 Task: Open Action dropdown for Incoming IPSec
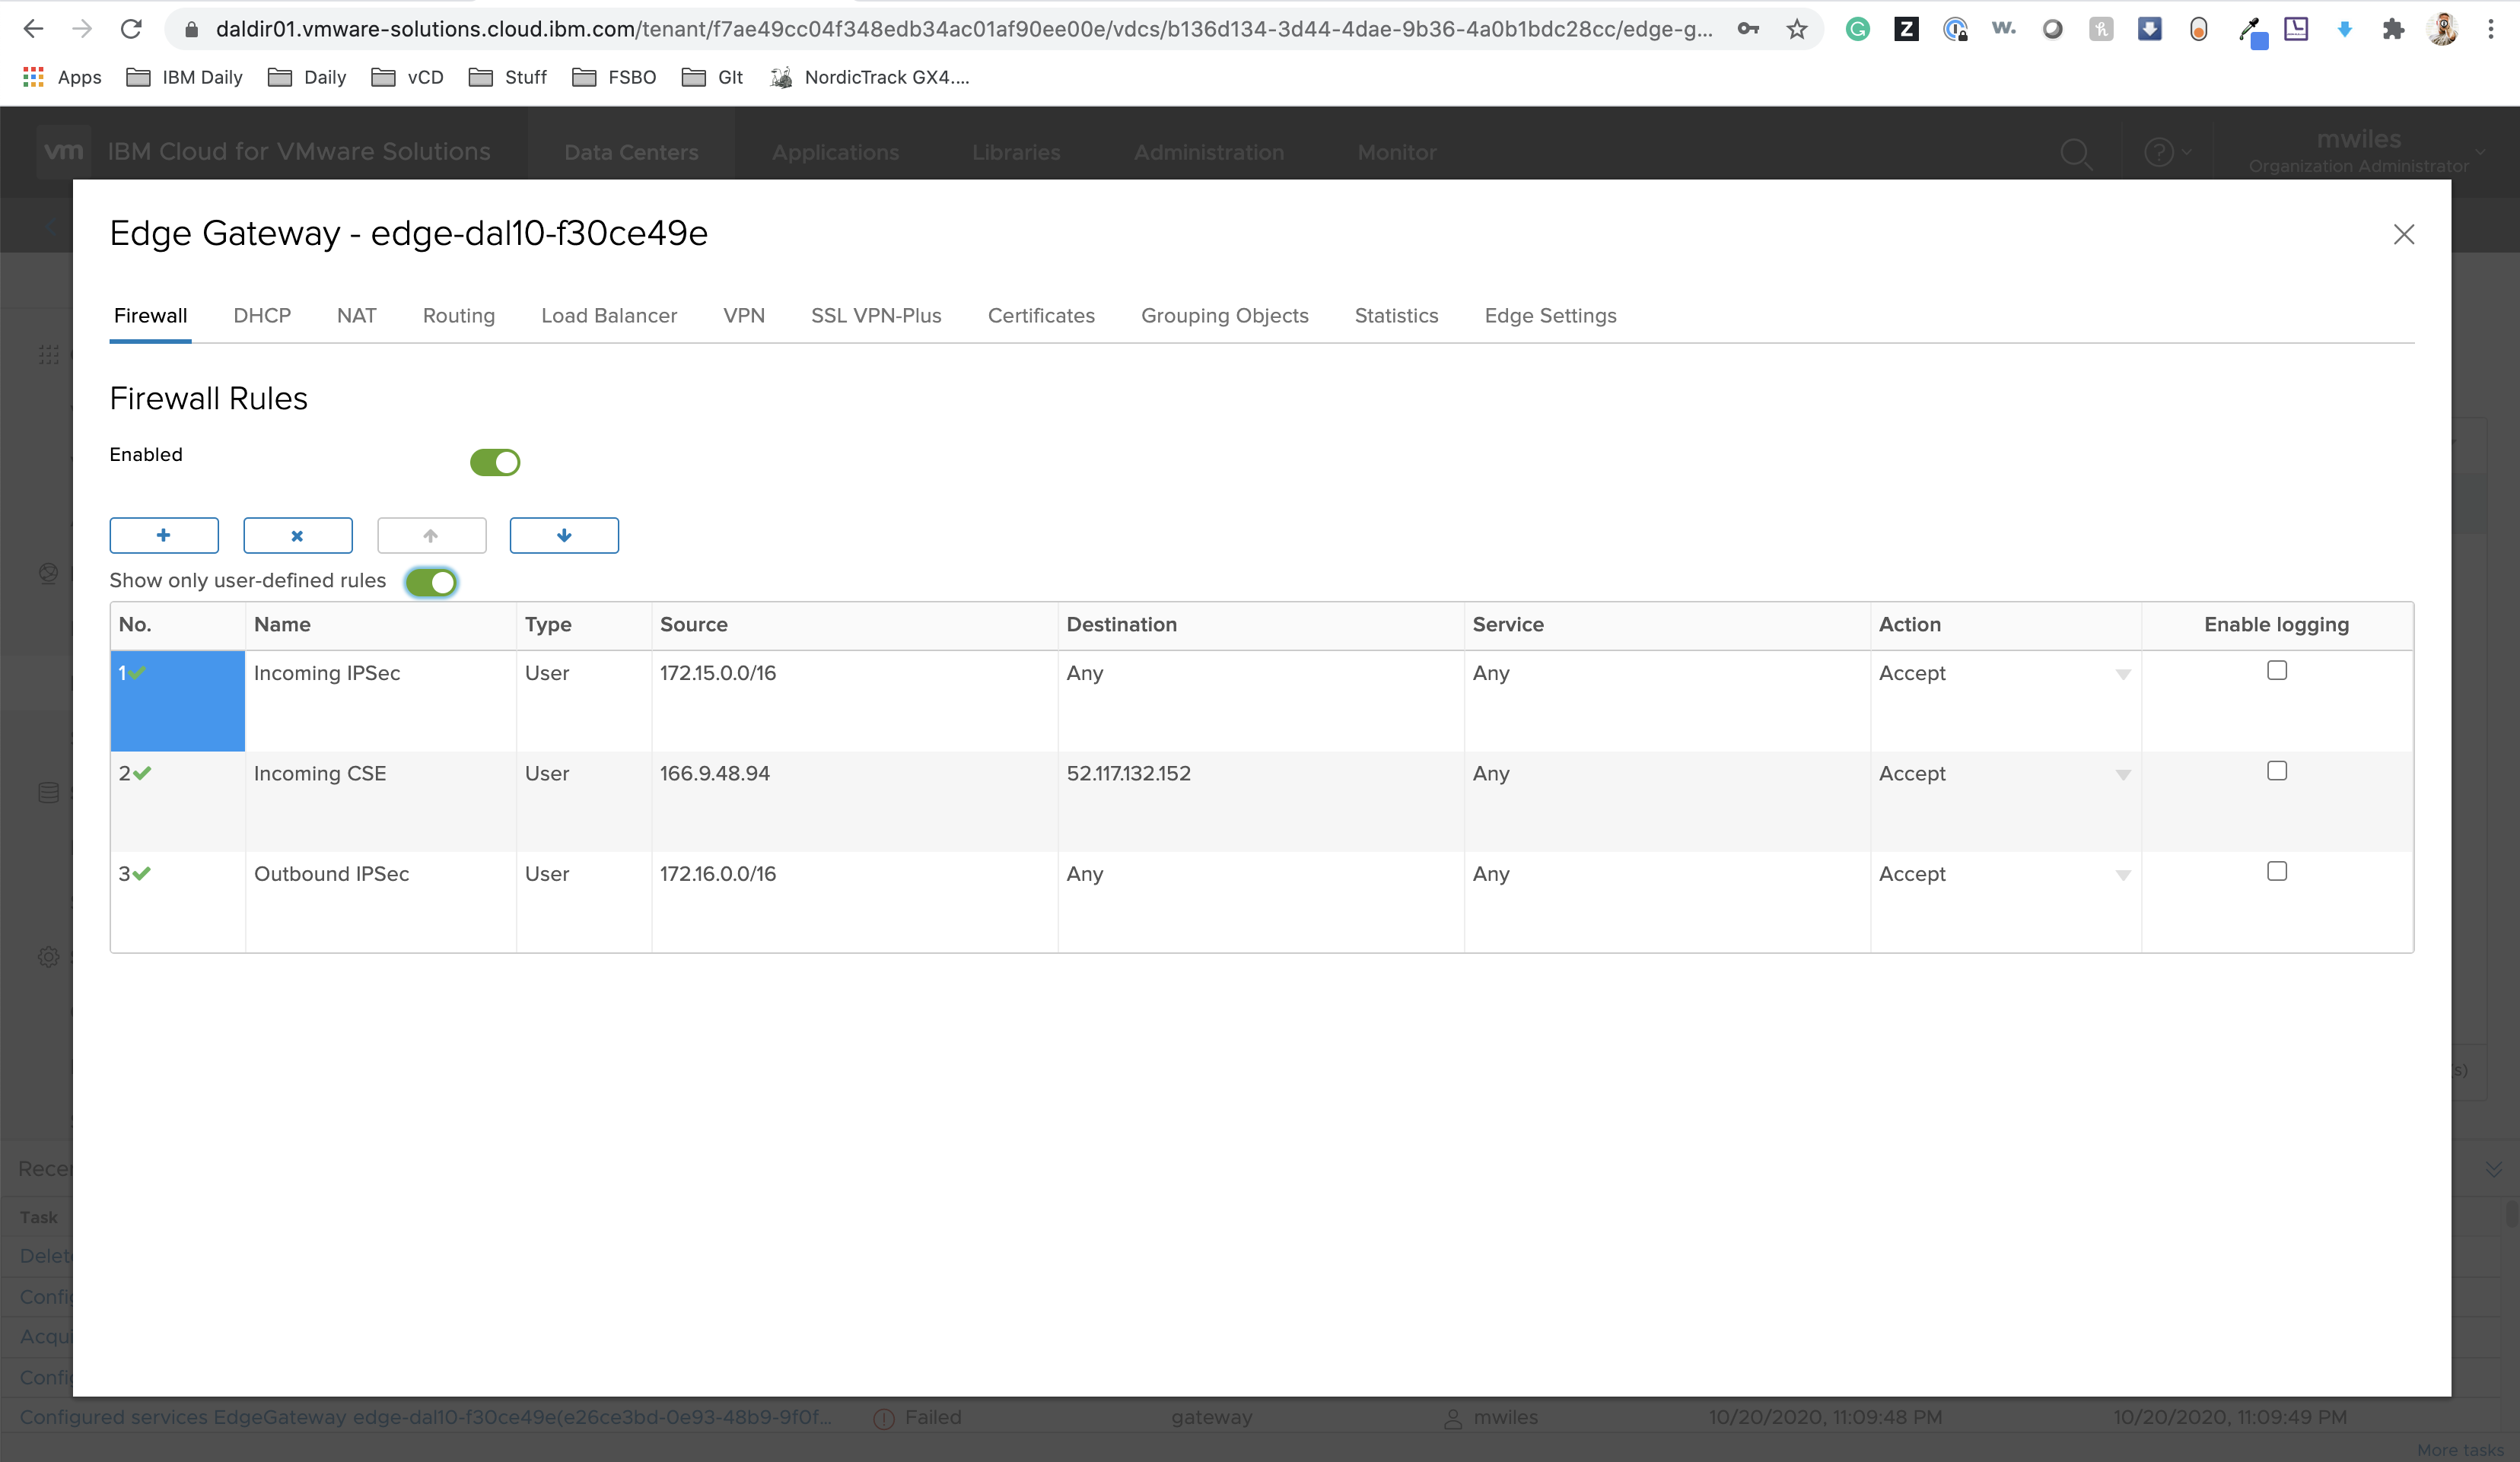(2122, 674)
